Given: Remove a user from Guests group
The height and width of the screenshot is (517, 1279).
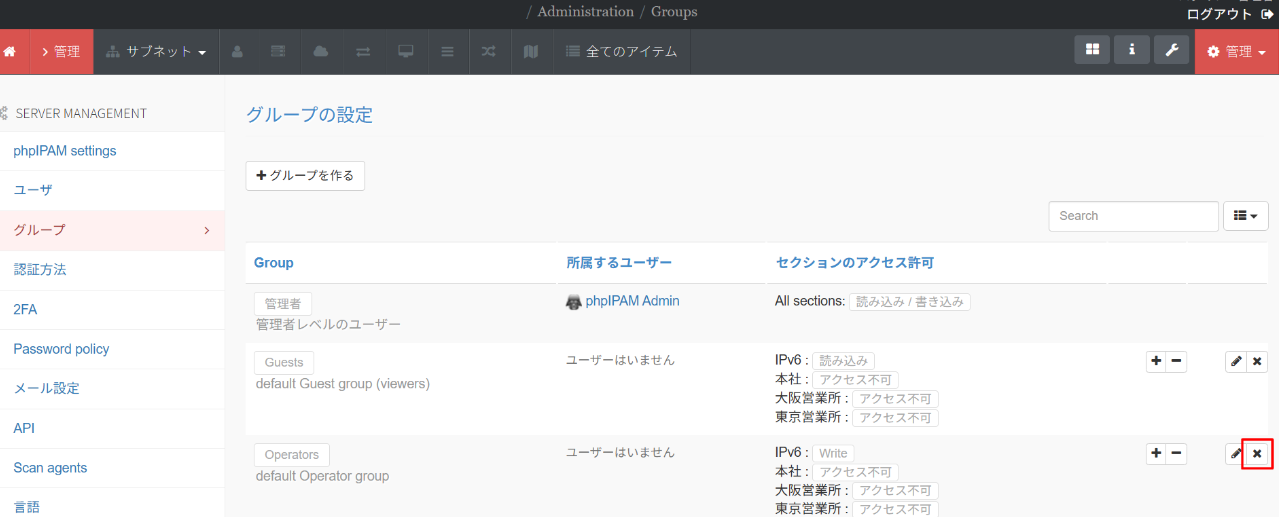Looking at the screenshot, I should [1176, 362].
